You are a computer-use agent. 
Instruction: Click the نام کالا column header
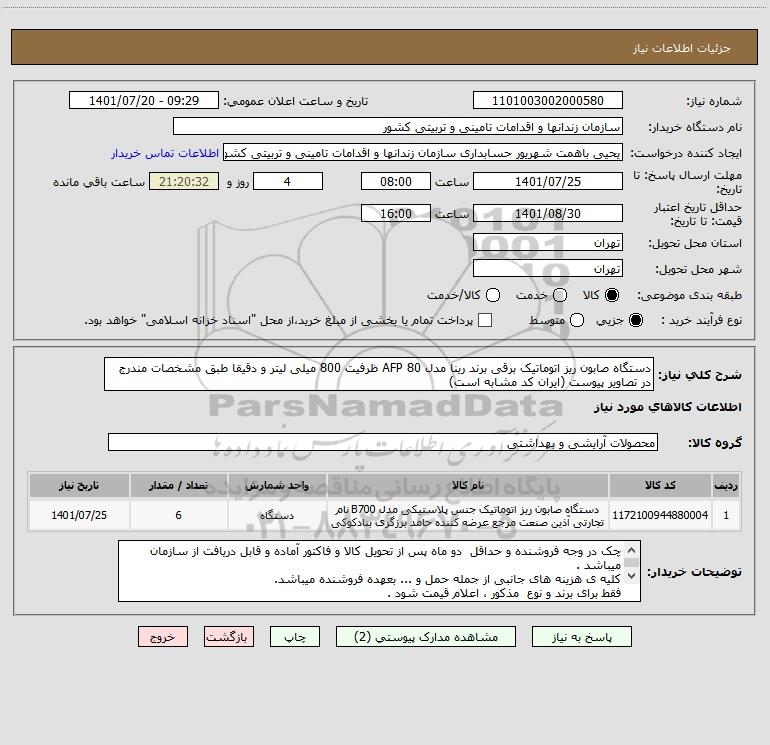click(468, 485)
